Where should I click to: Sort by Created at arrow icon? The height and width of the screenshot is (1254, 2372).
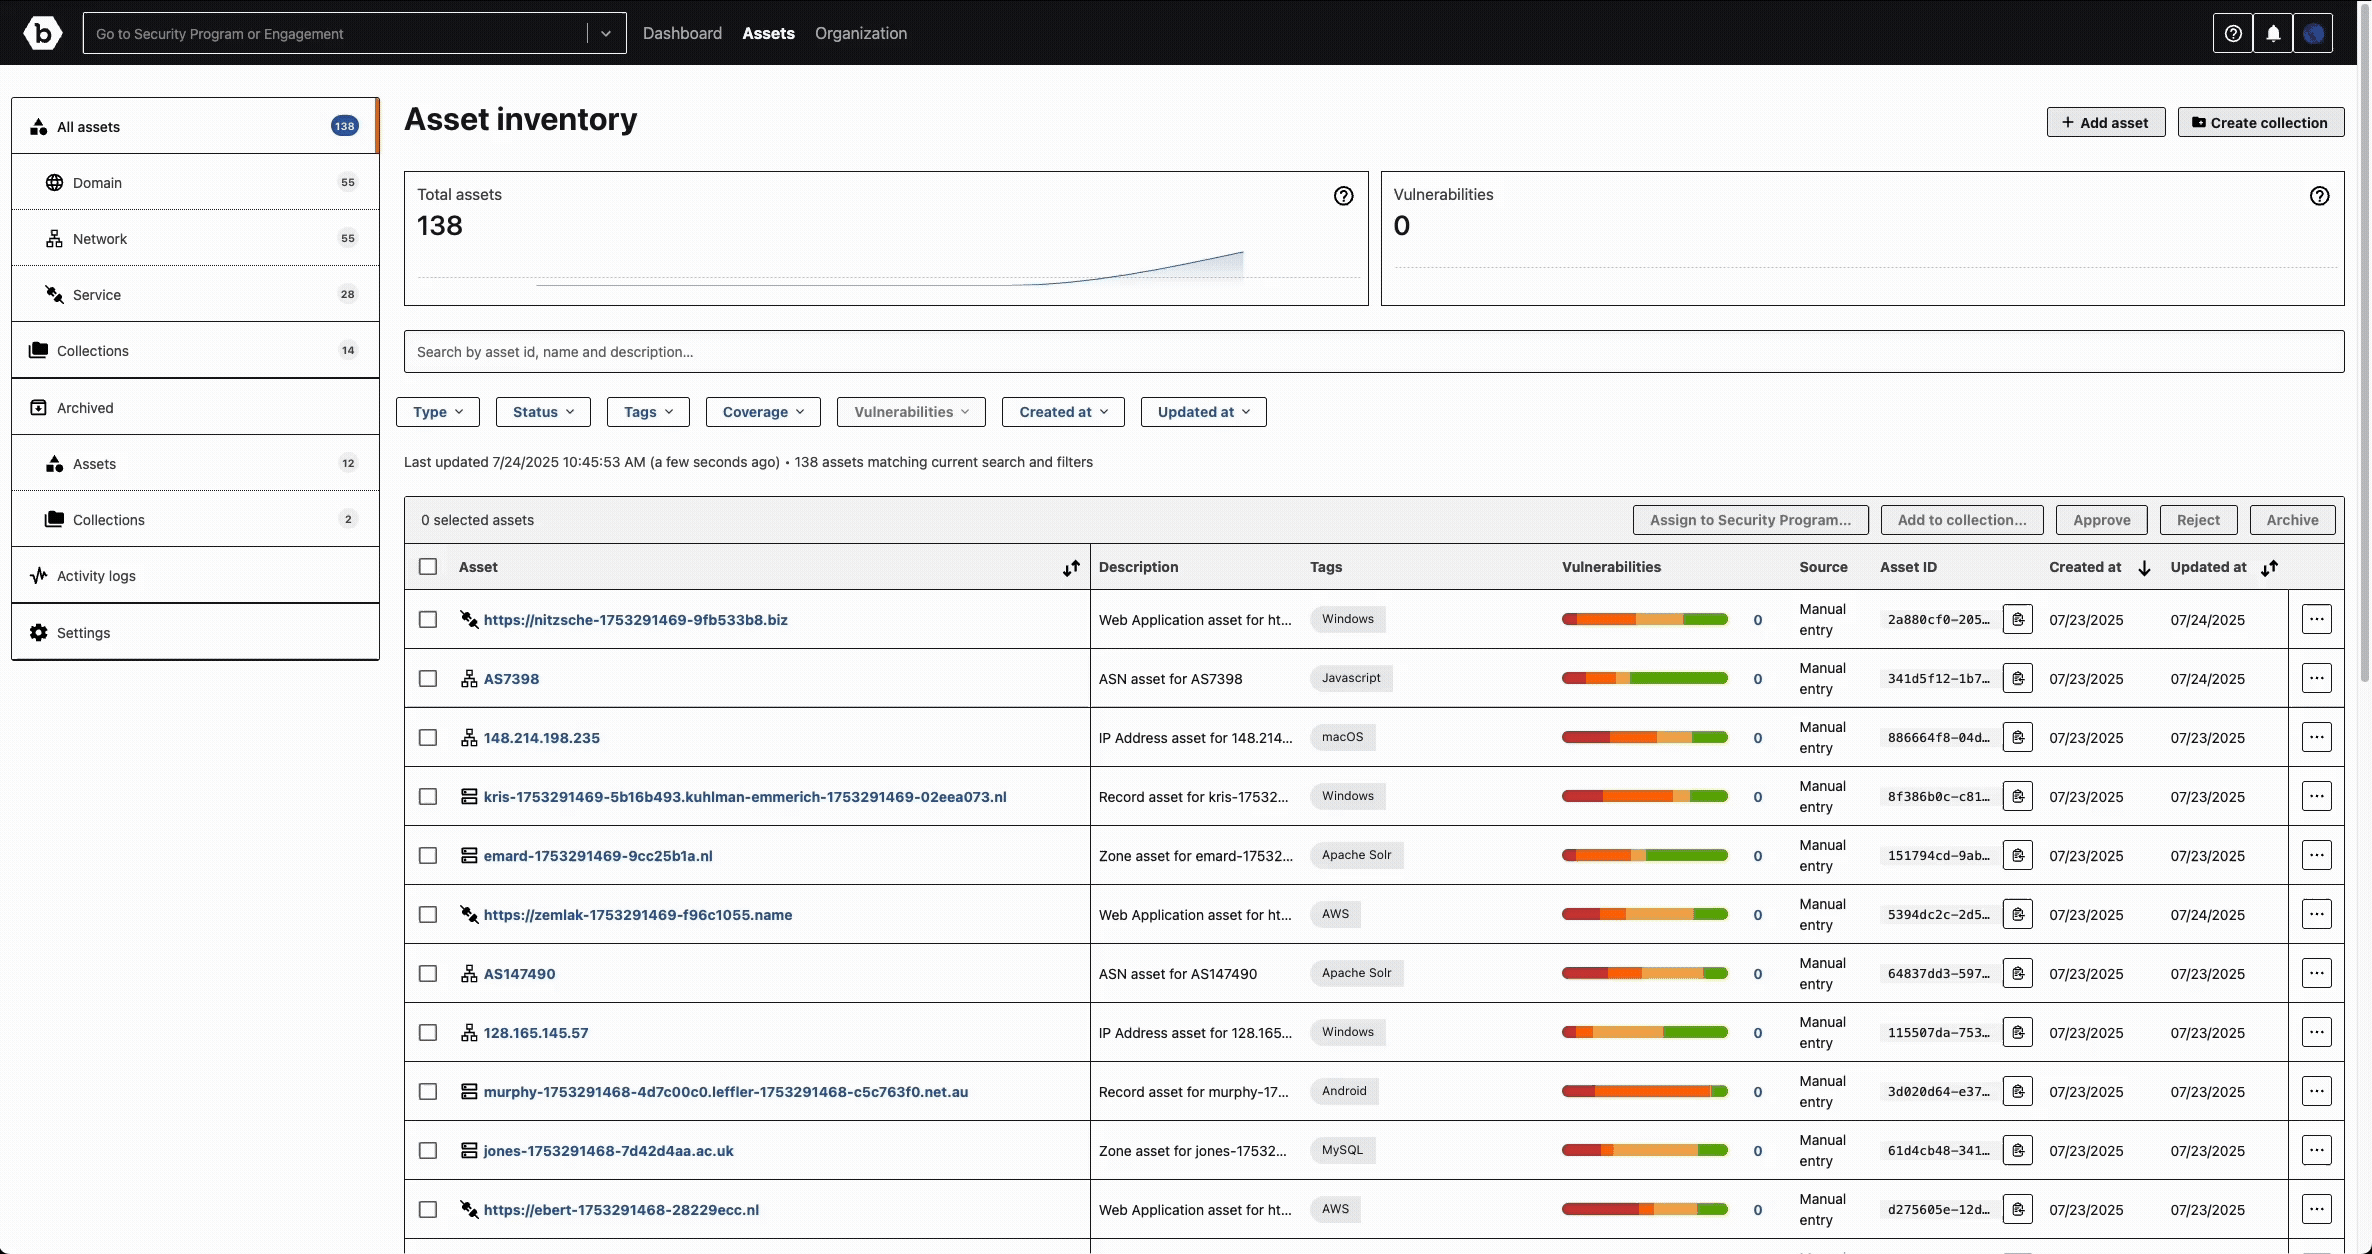point(2144,568)
